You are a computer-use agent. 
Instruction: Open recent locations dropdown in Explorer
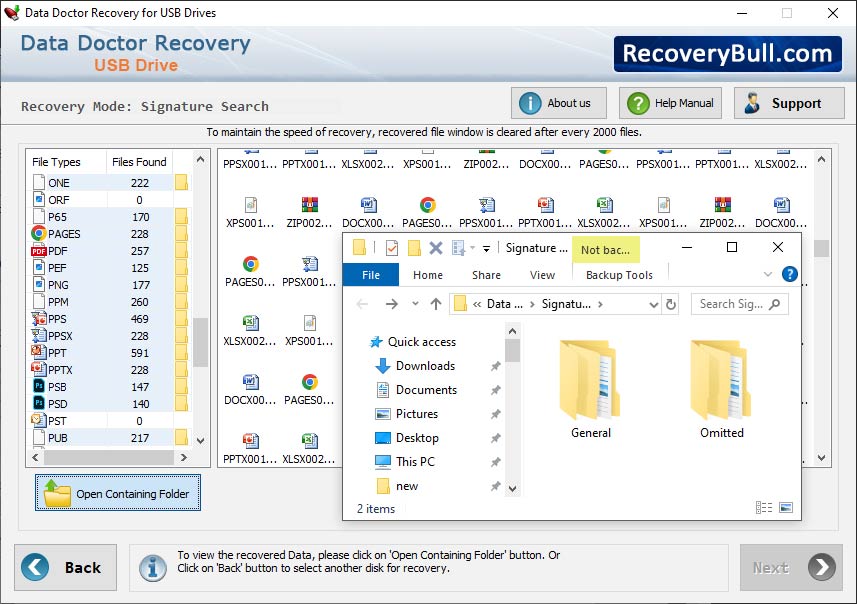415,304
